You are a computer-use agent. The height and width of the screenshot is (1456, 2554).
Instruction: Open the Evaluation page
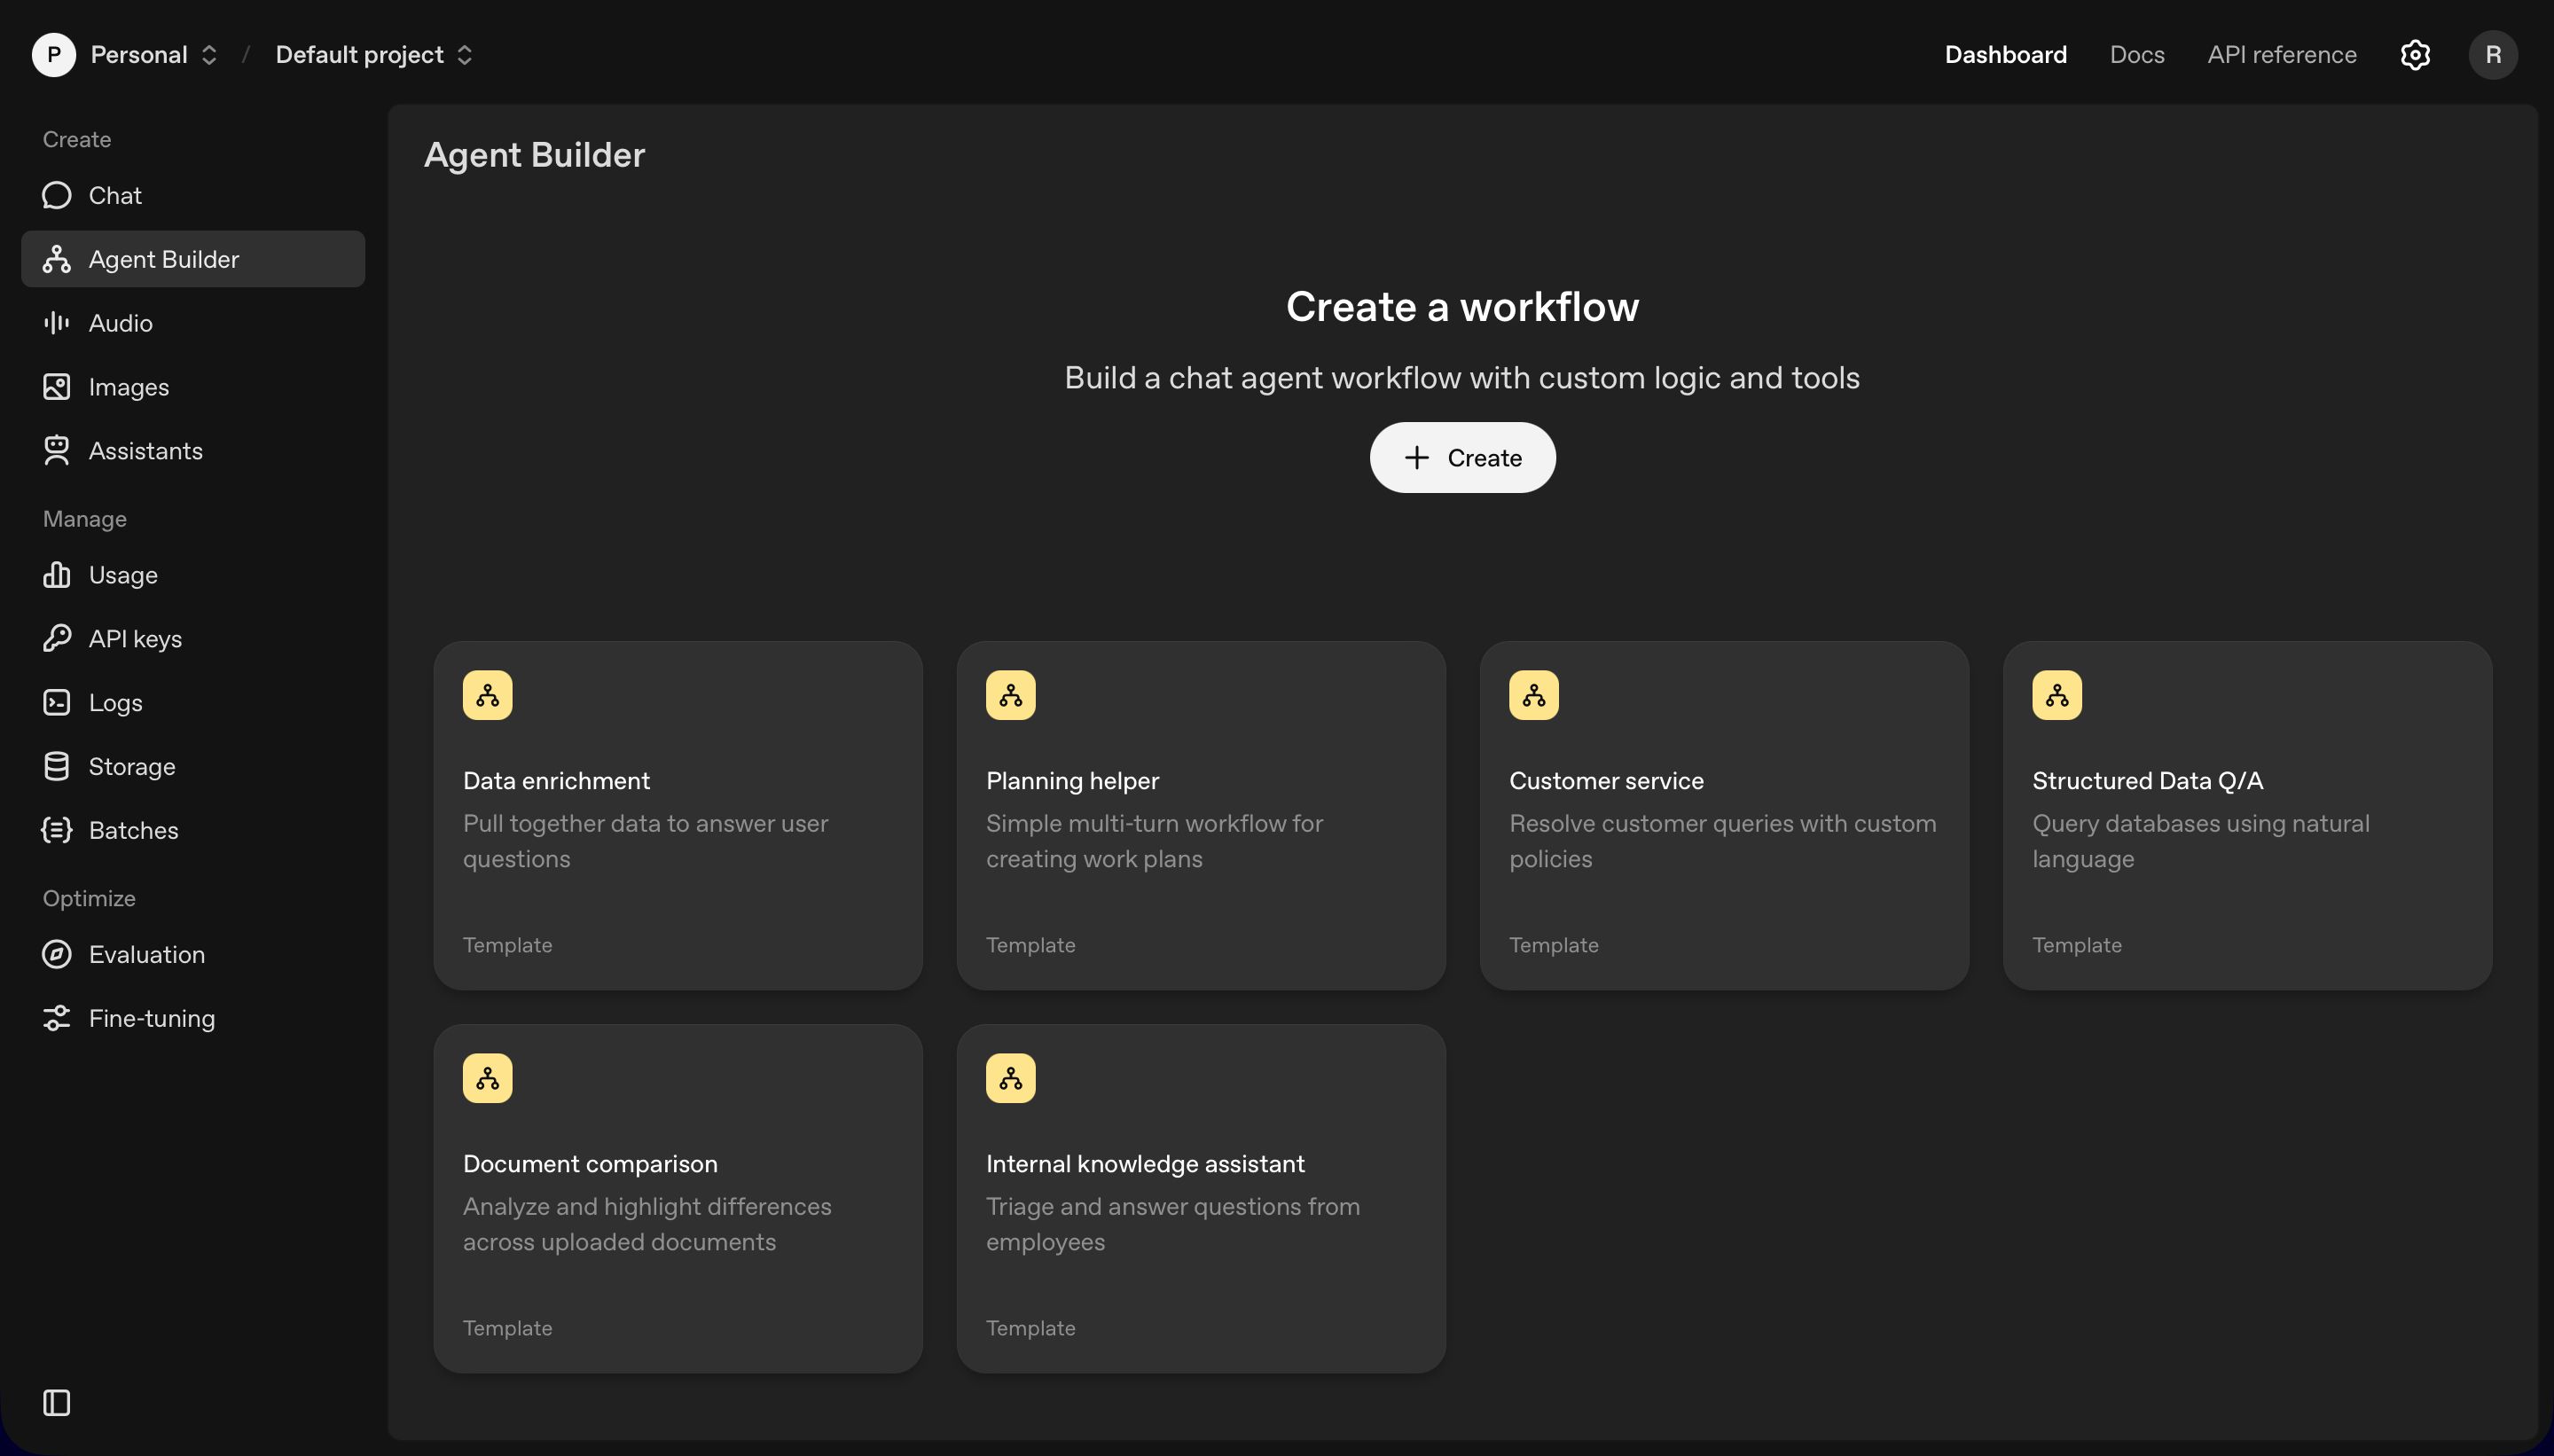coord(146,954)
